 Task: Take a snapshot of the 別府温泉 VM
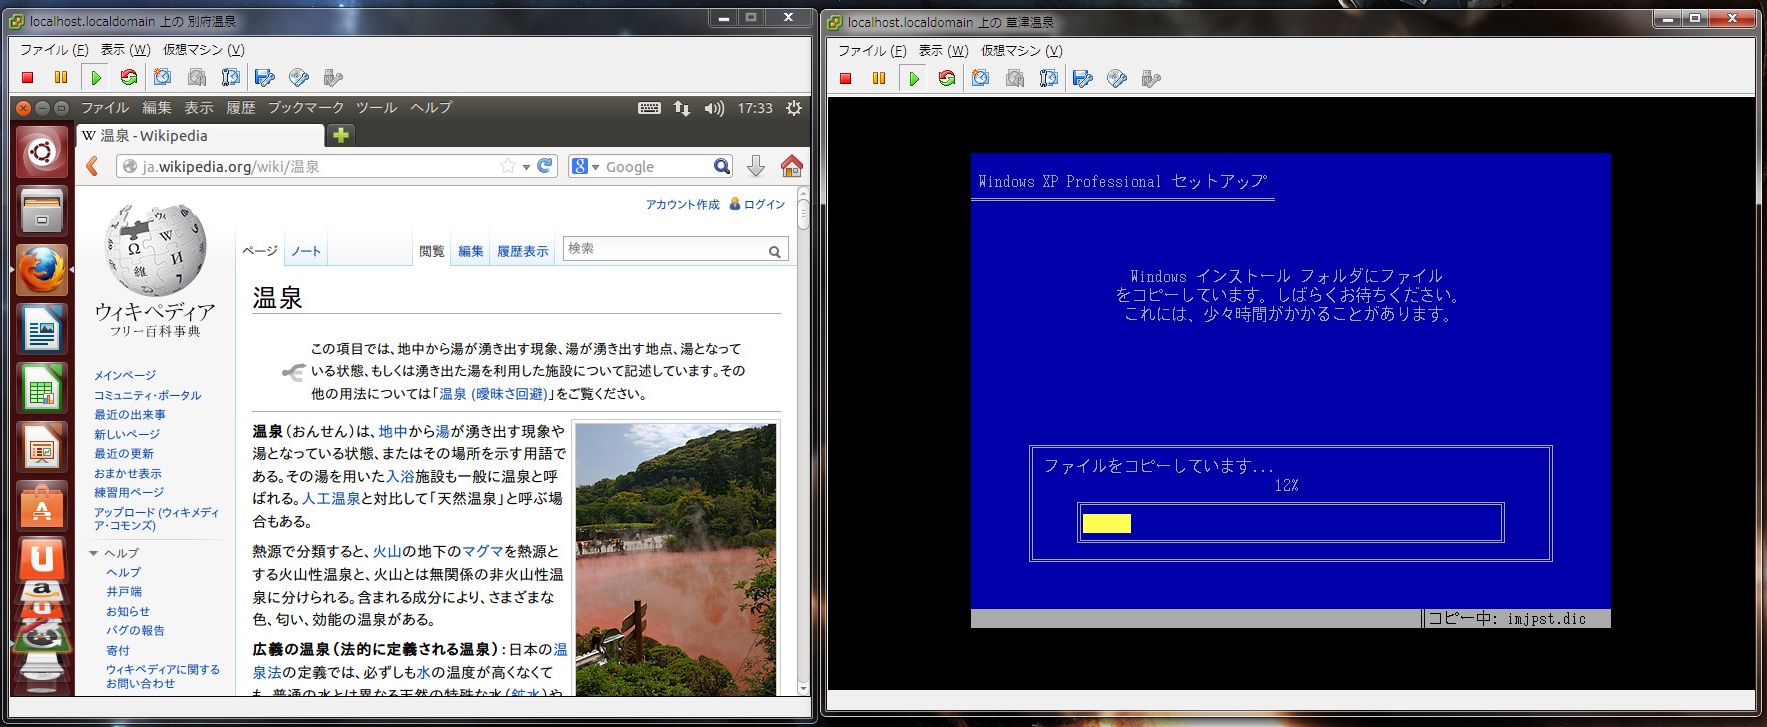163,77
